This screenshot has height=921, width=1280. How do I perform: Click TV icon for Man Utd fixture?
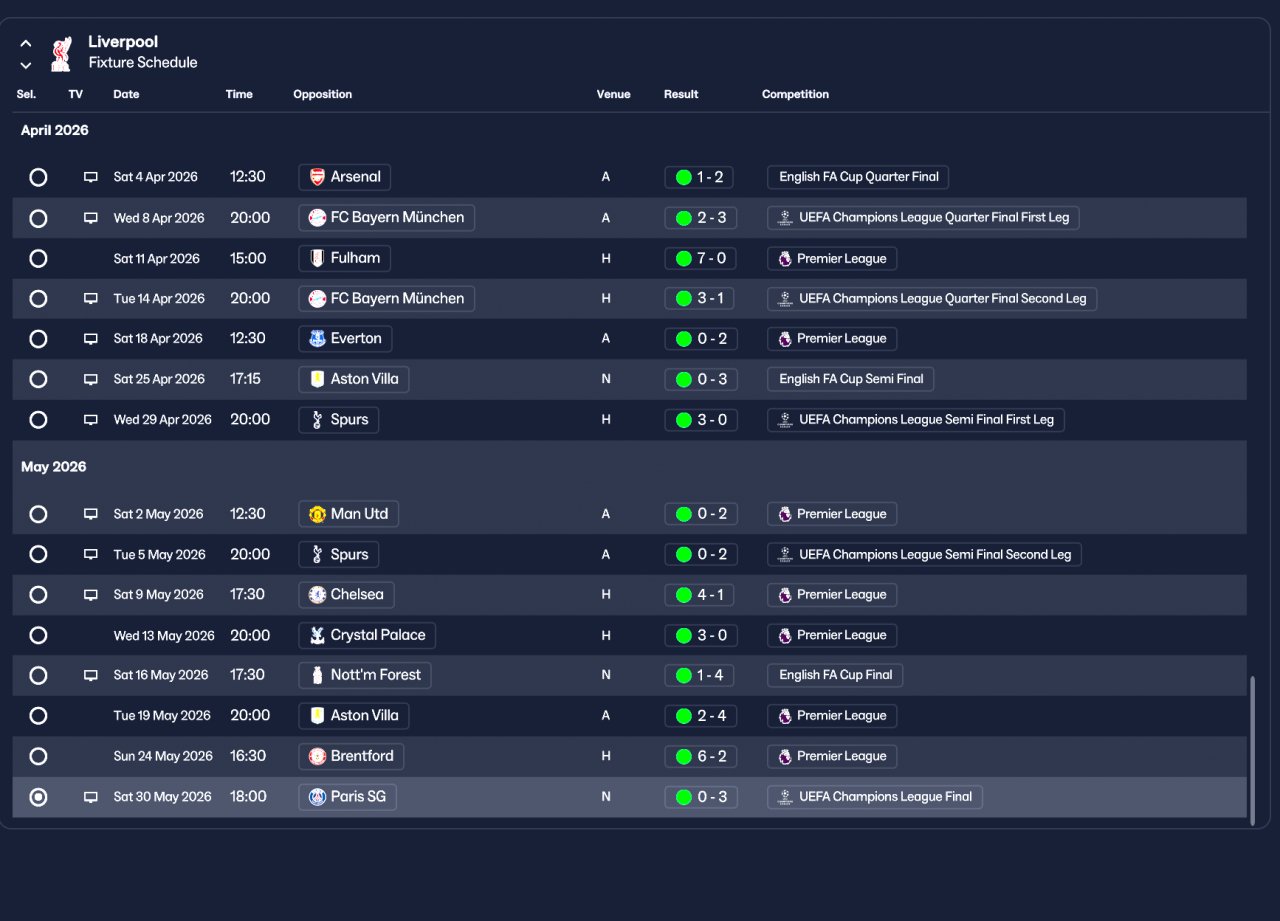coord(91,514)
